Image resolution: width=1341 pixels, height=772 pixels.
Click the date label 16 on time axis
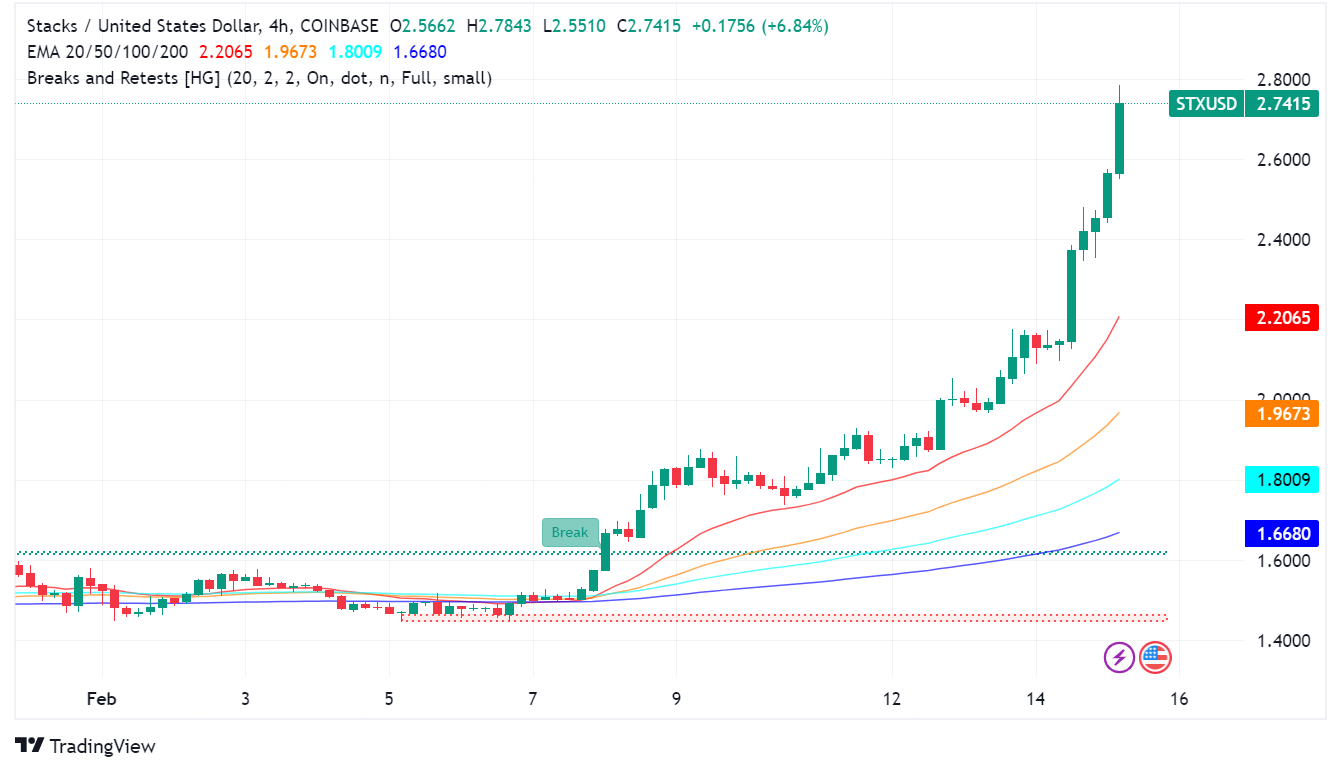coord(1179,699)
